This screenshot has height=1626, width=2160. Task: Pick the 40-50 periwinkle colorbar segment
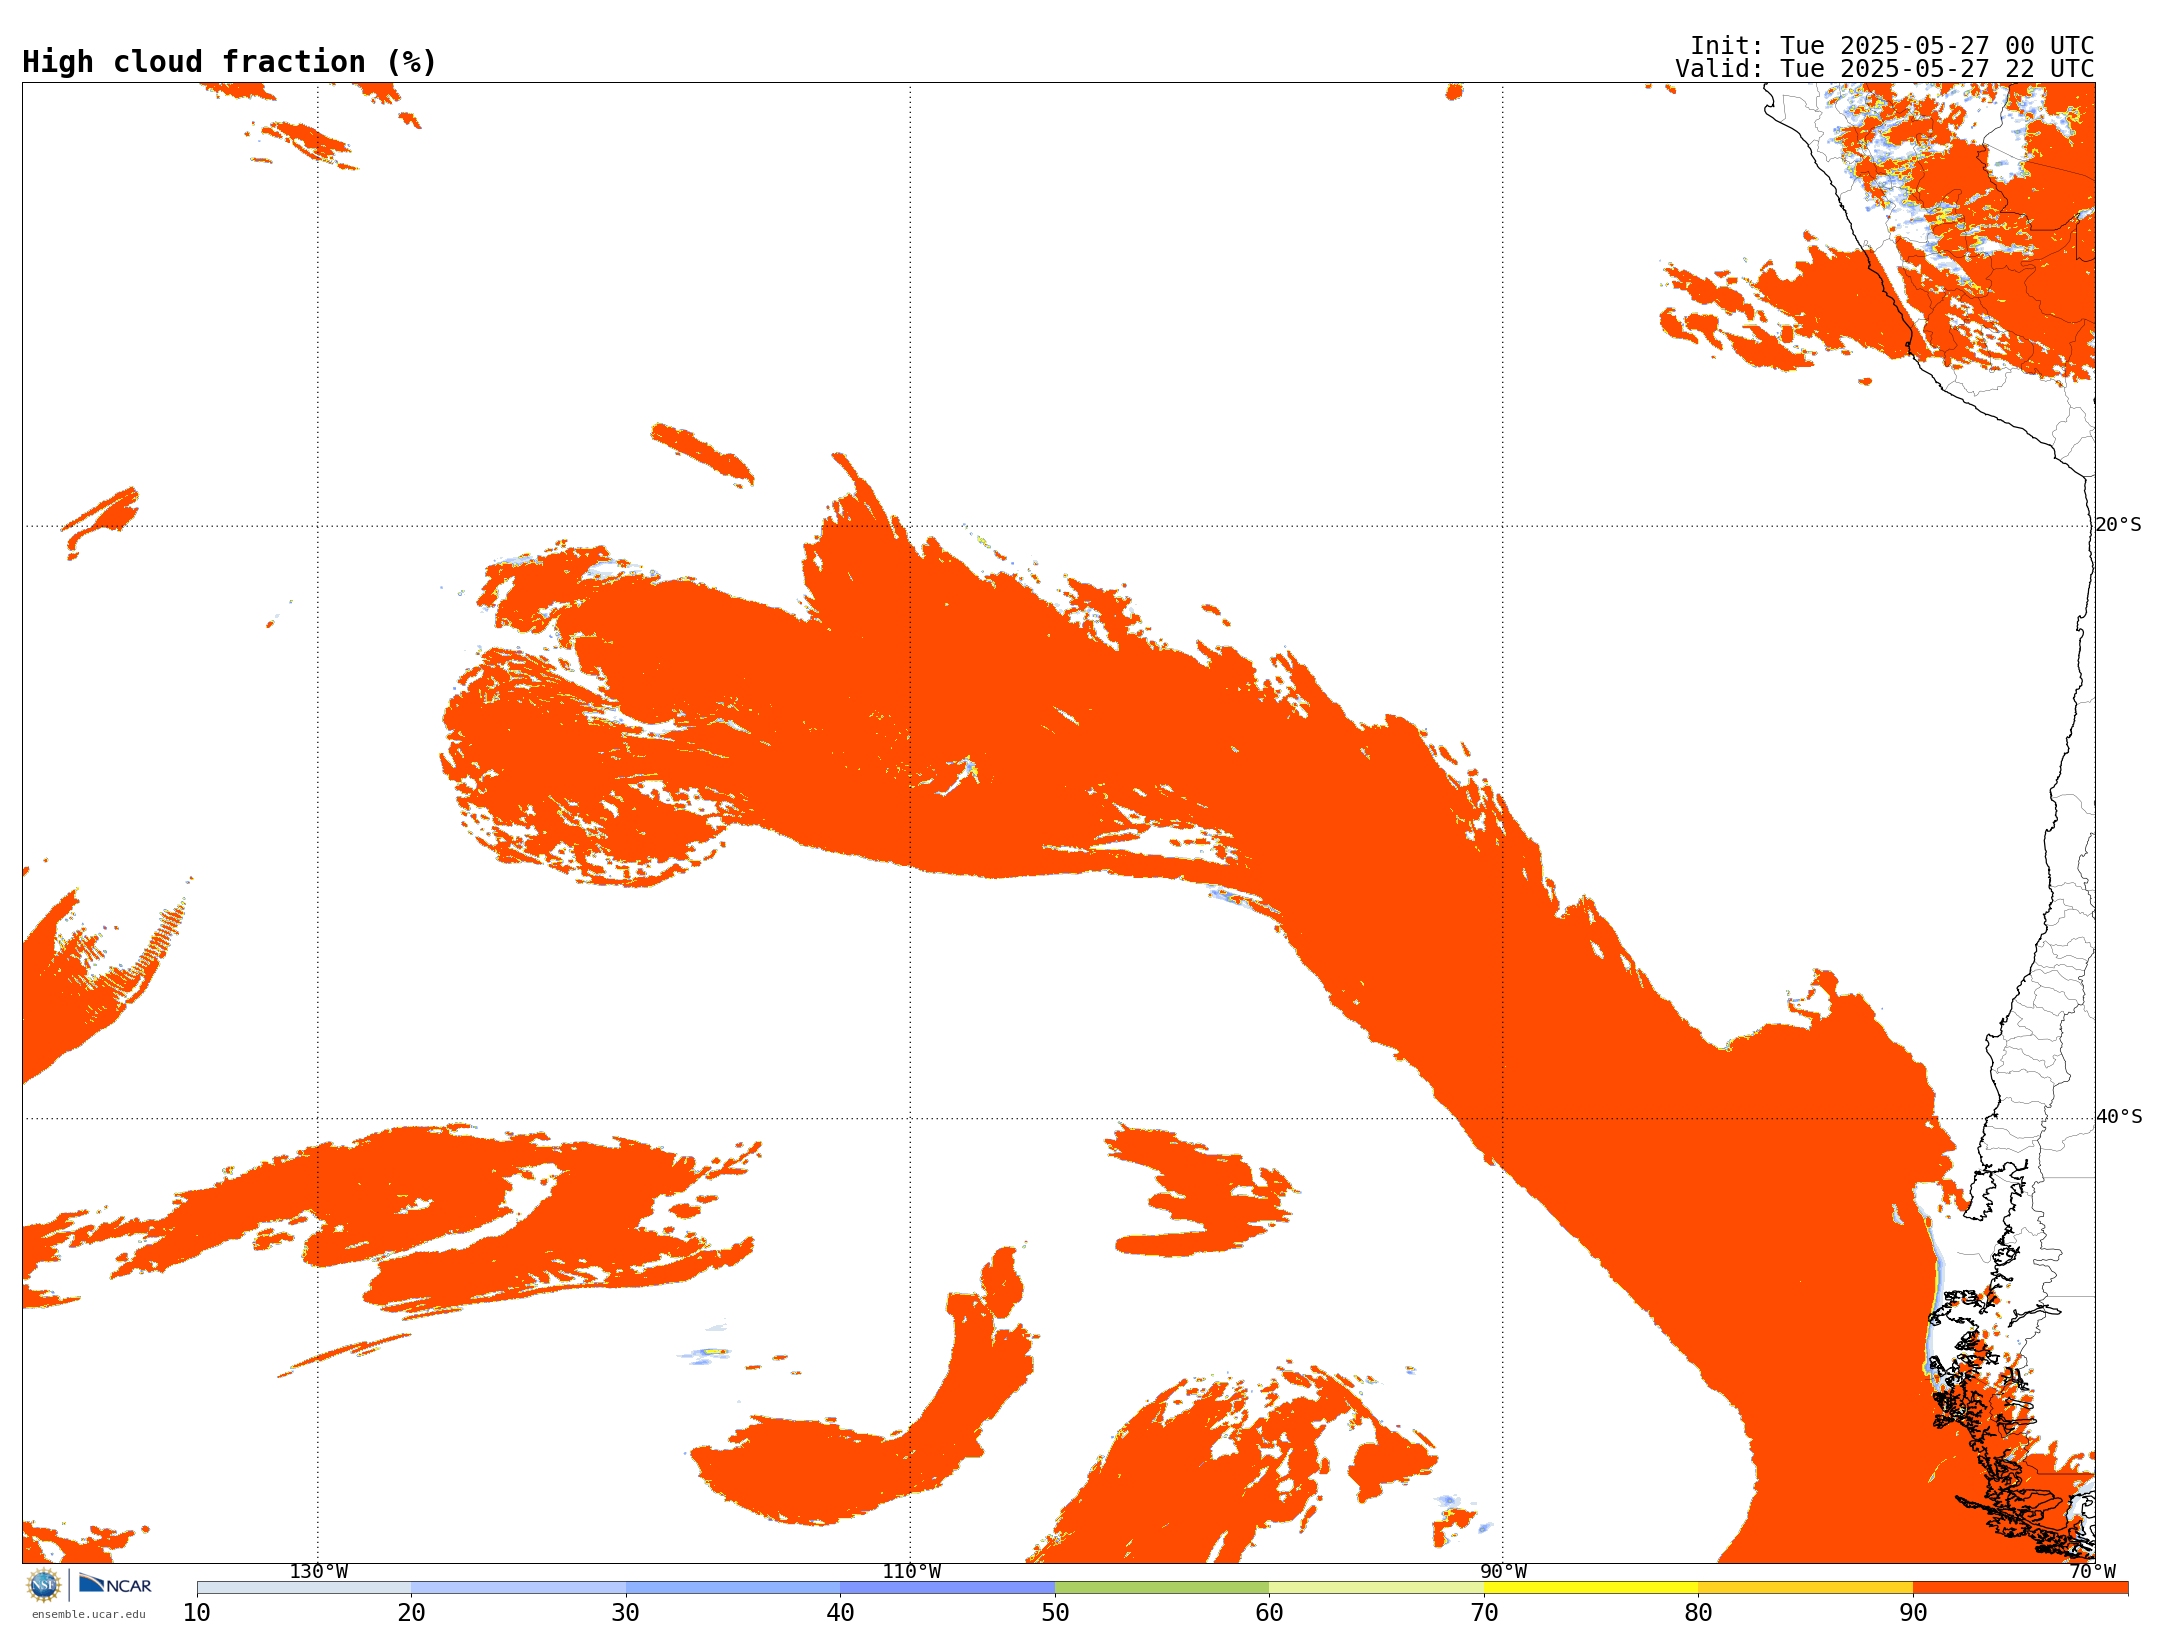[947, 1588]
